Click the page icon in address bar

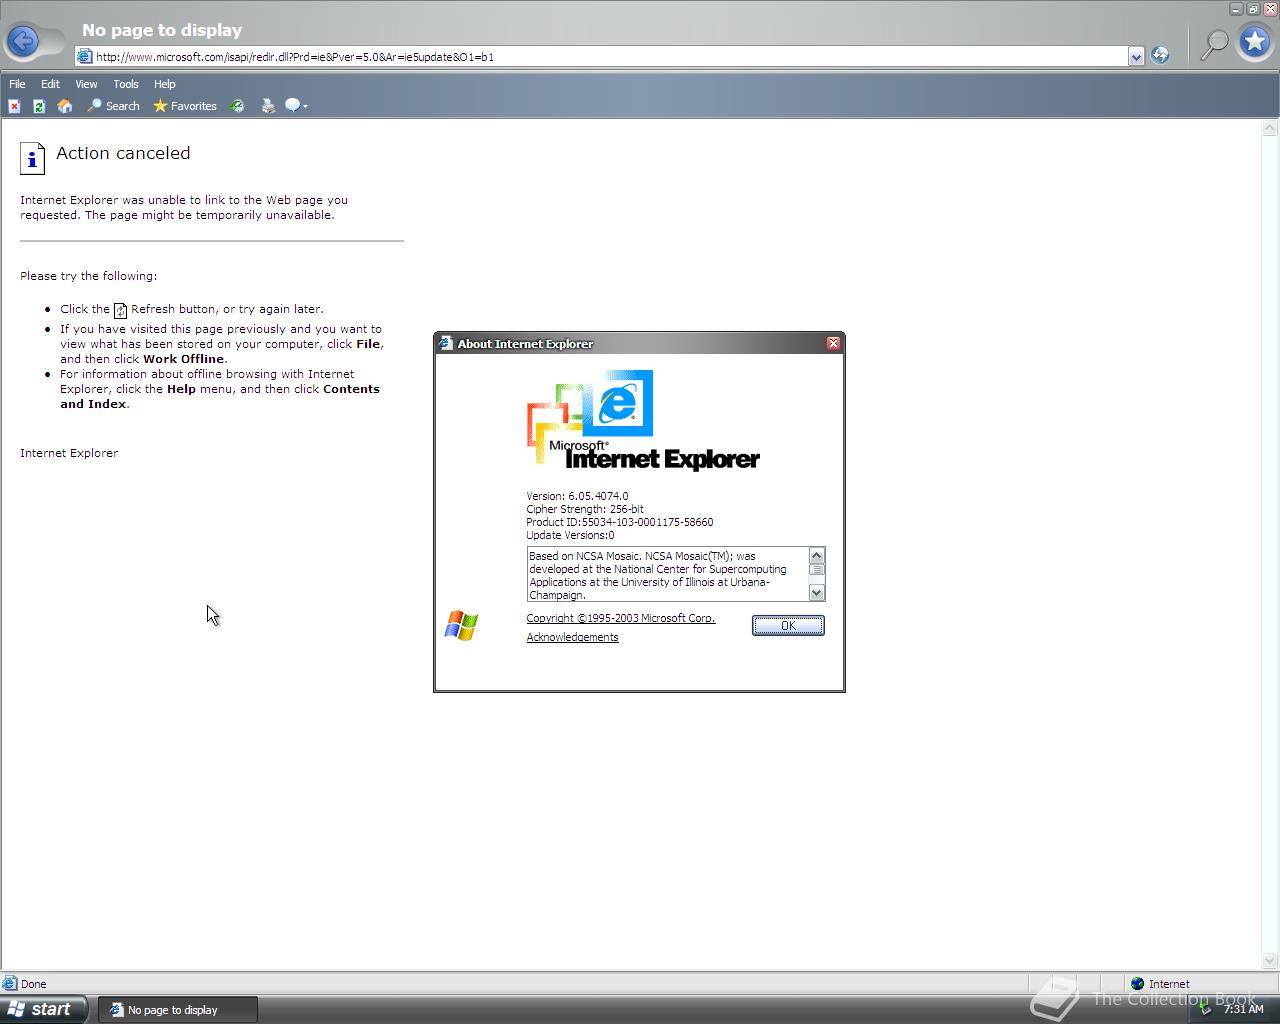(x=86, y=57)
